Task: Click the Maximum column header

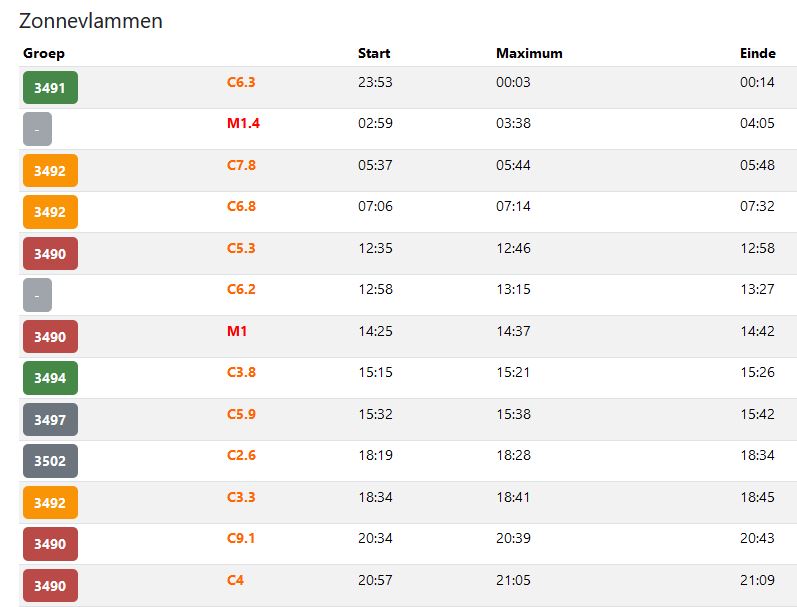Action: [529, 53]
